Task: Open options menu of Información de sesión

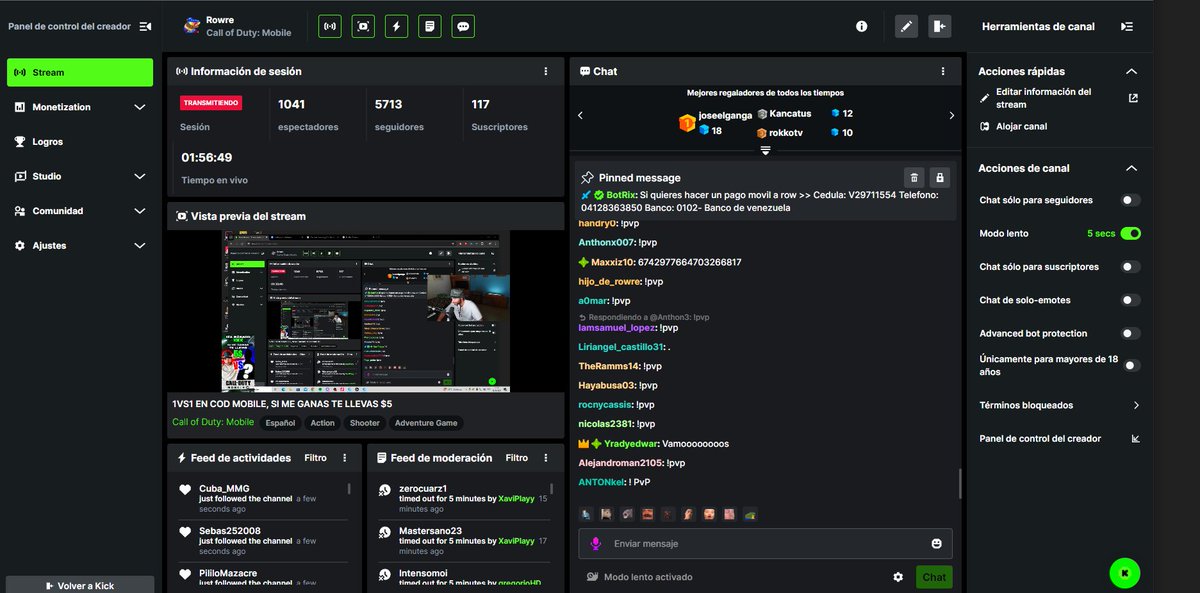Action: point(545,72)
